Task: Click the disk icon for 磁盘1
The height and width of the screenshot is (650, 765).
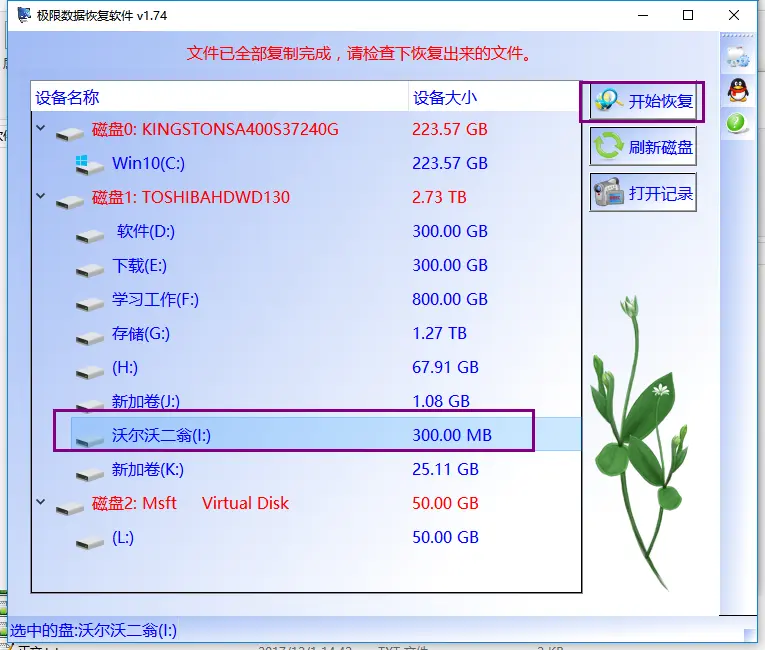Action: click(x=69, y=202)
